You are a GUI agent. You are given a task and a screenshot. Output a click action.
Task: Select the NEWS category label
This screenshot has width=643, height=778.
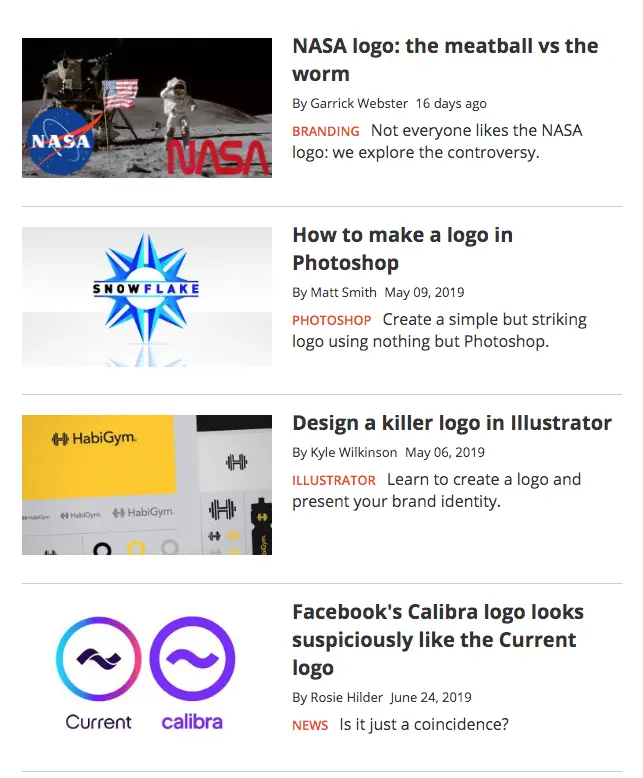310,725
